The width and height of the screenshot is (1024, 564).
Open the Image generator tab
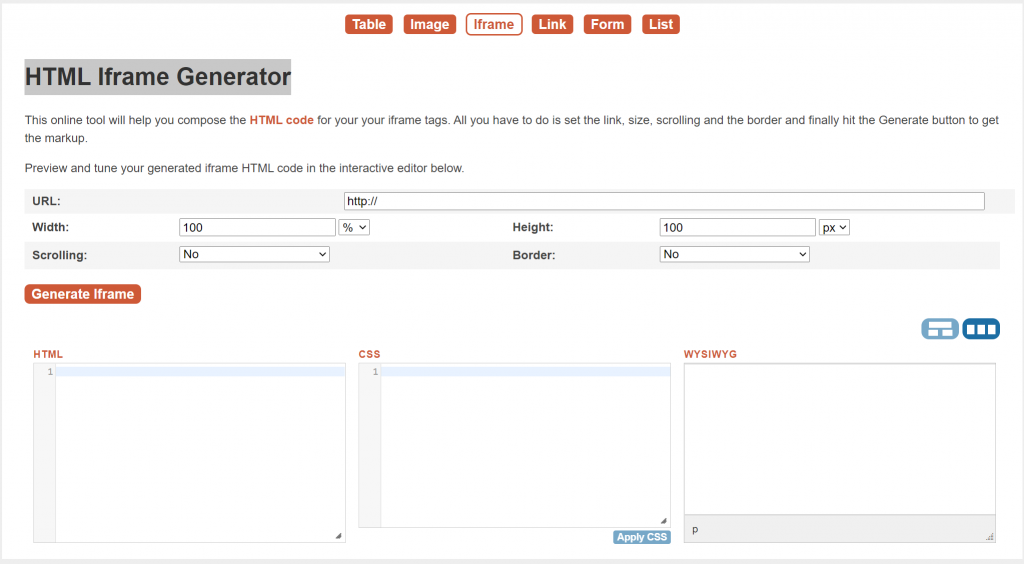pos(430,24)
